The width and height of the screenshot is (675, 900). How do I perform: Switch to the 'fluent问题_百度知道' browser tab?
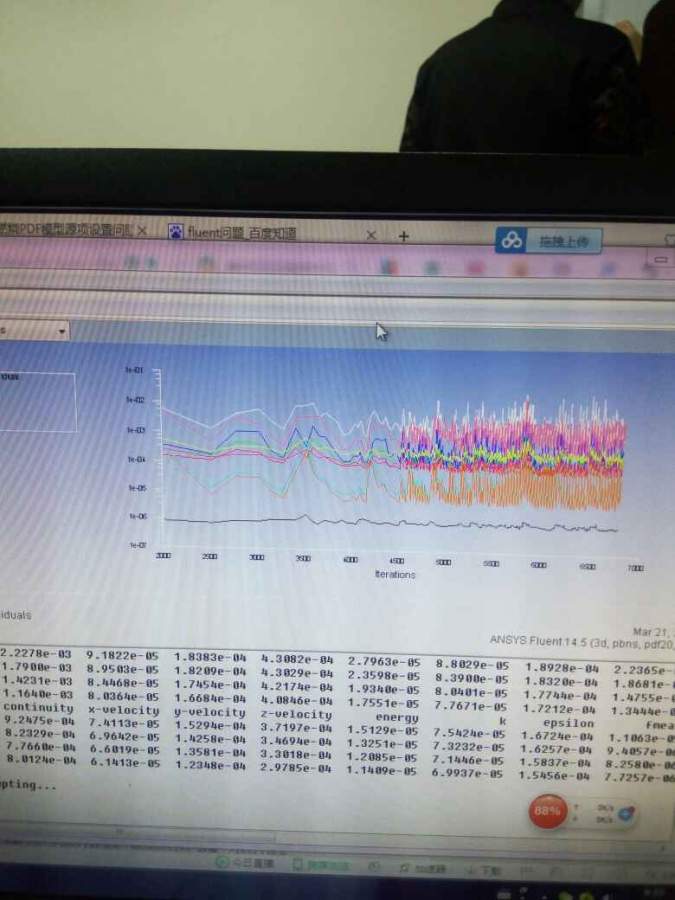241,232
